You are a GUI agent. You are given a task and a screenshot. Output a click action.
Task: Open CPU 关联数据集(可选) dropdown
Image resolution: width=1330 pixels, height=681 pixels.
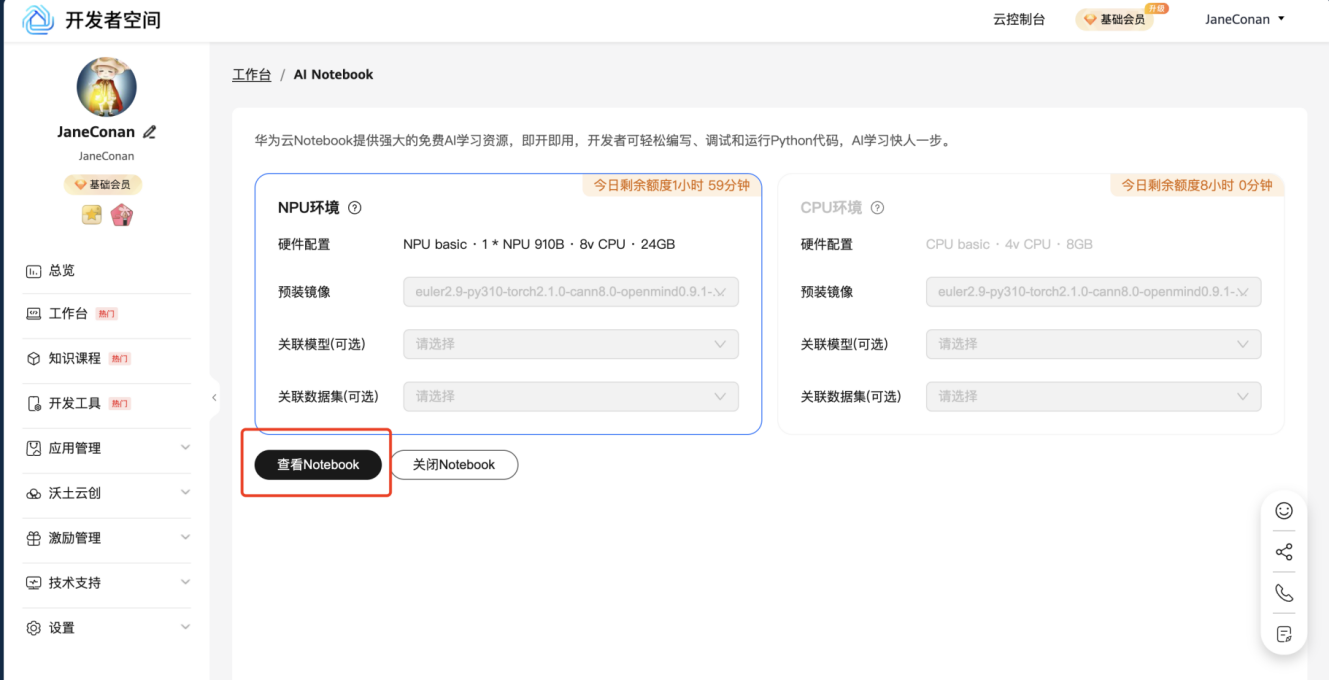click(1094, 396)
